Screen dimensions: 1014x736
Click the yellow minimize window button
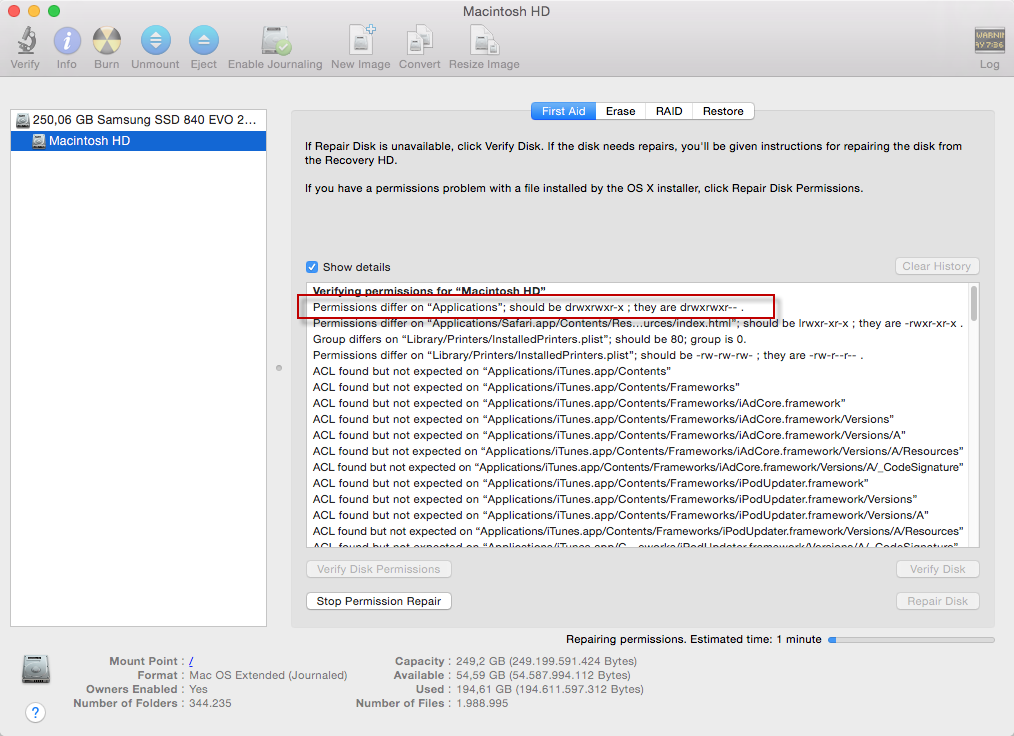click(34, 11)
